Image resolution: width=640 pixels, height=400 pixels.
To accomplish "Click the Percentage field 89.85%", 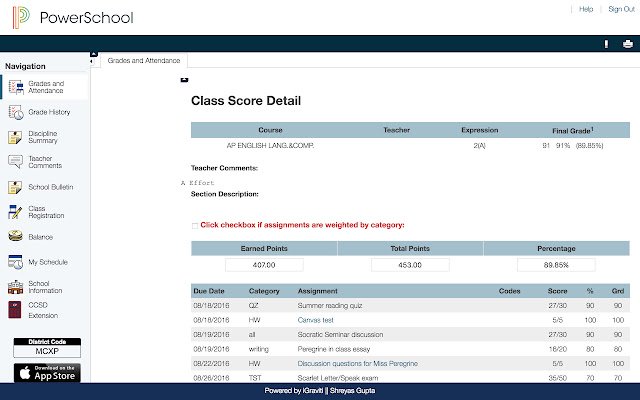I will (x=556, y=265).
